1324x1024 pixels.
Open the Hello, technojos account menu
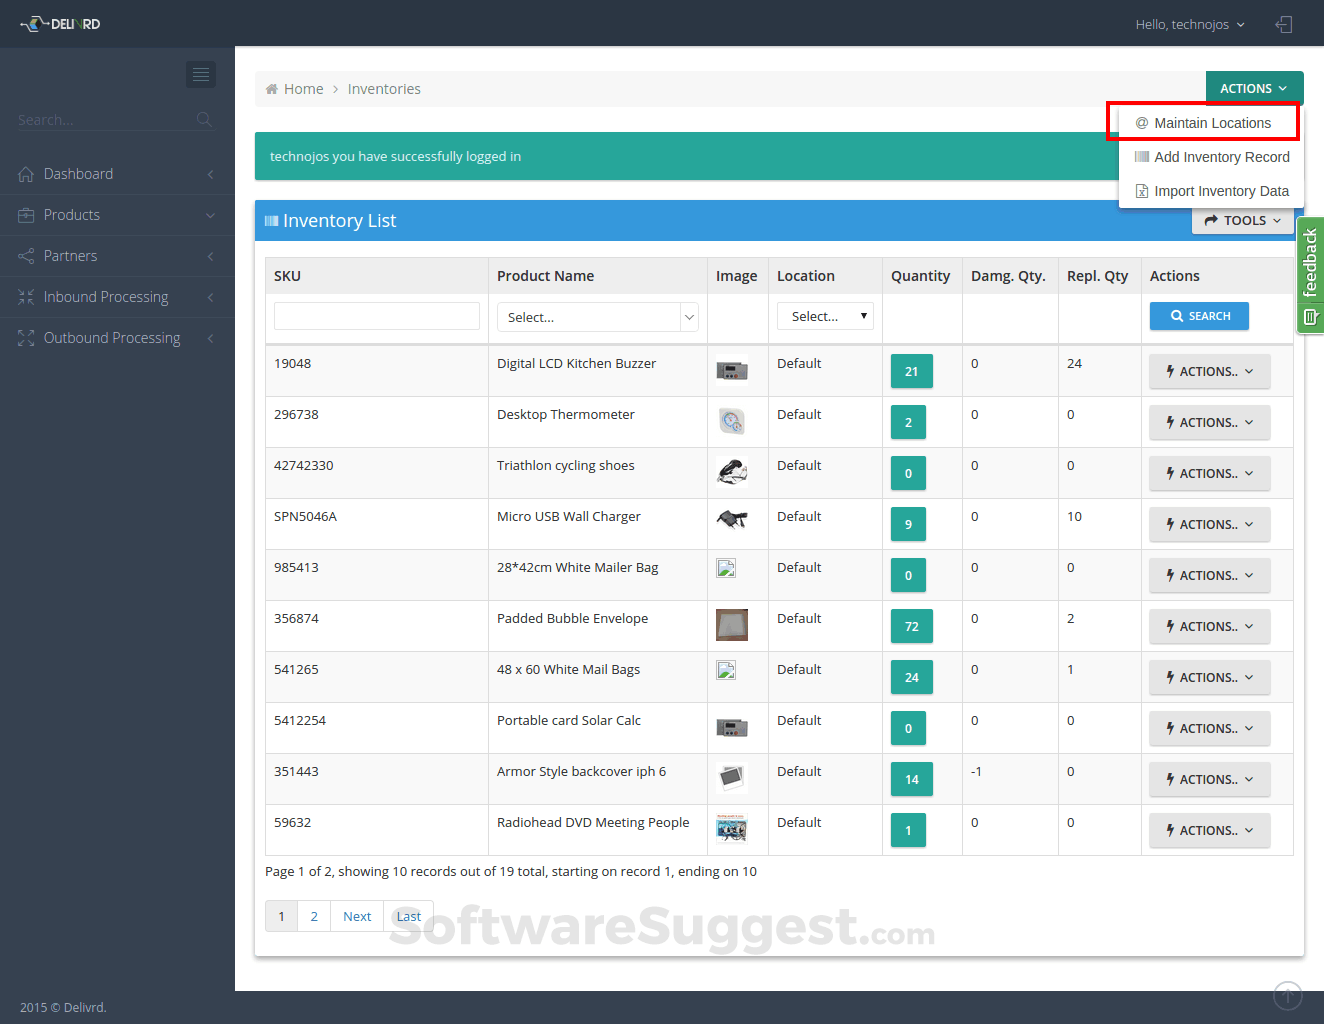1189,24
